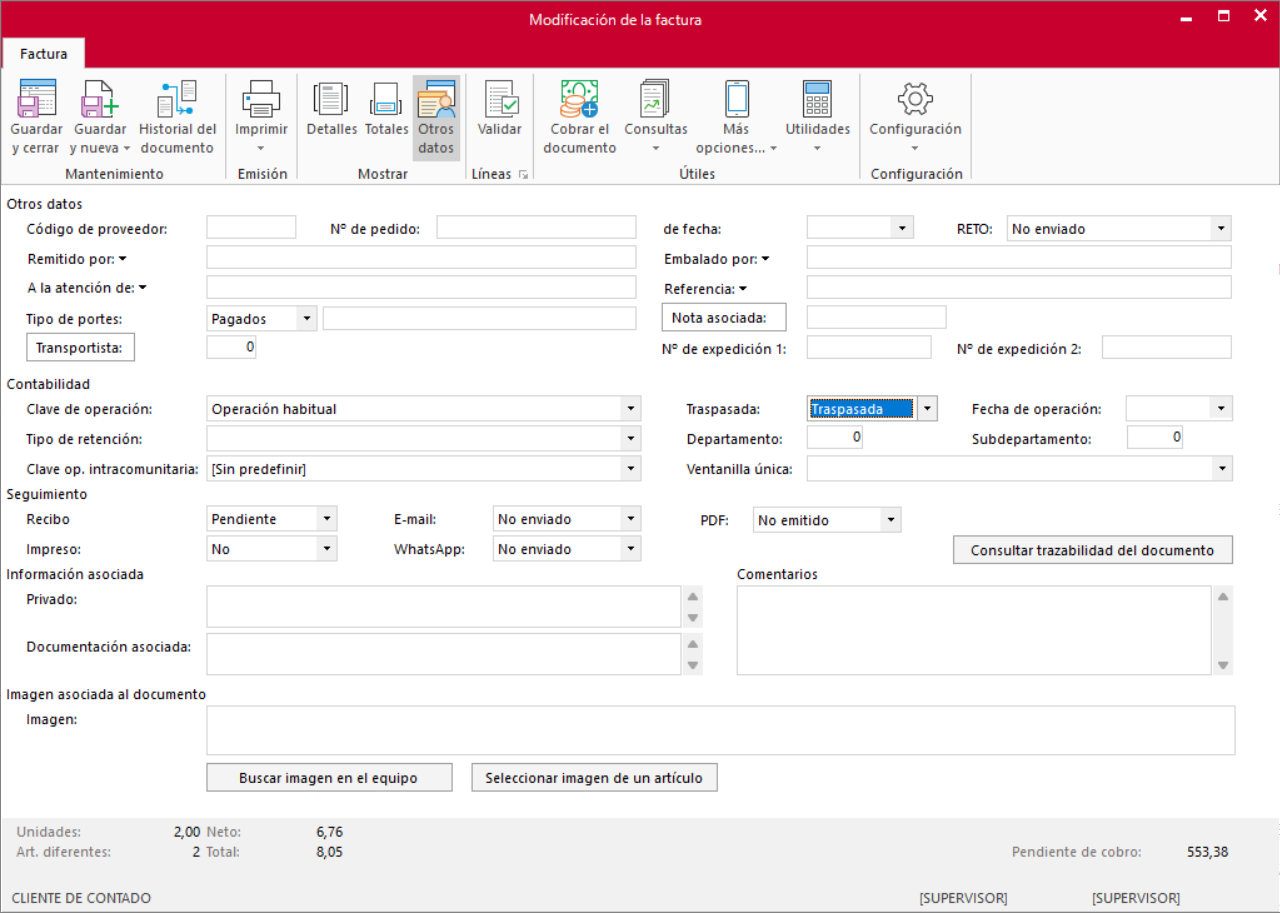Click the Imprimir printer icon
1280x913 pixels.
point(261,98)
